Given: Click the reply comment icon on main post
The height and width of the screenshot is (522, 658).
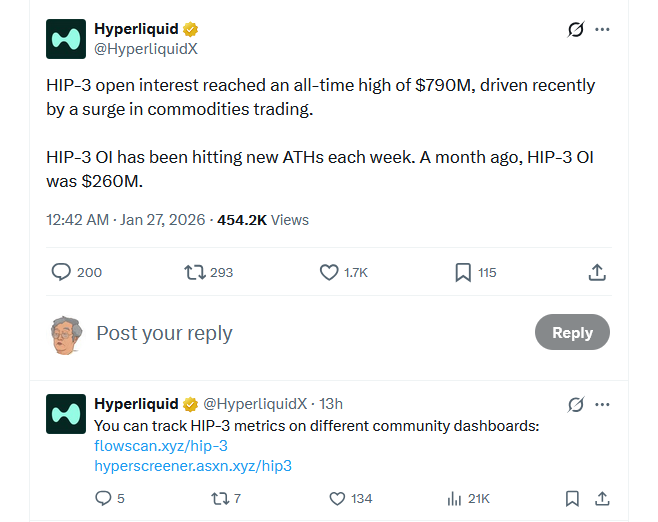Looking at the screenshot, I should click(x=61, y=271).
